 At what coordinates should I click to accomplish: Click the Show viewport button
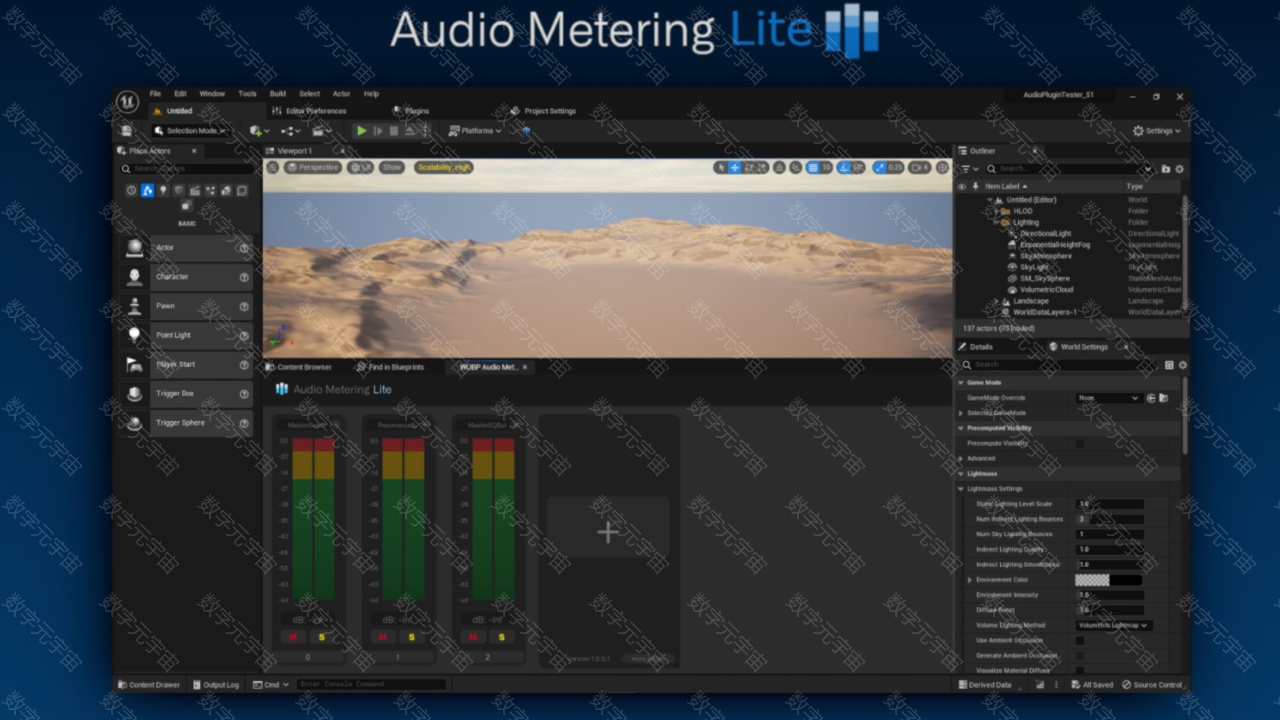392,167
